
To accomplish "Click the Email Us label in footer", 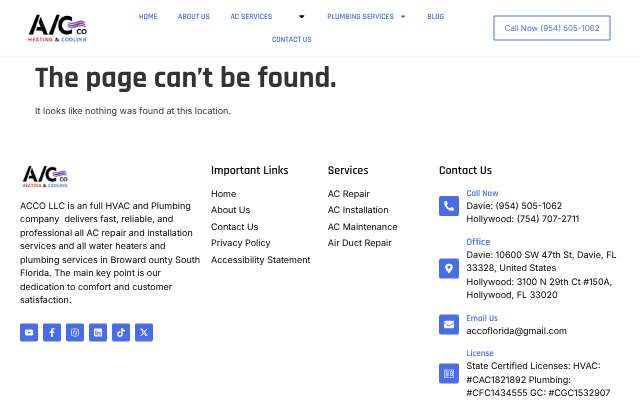I will (x=482, y=318).
